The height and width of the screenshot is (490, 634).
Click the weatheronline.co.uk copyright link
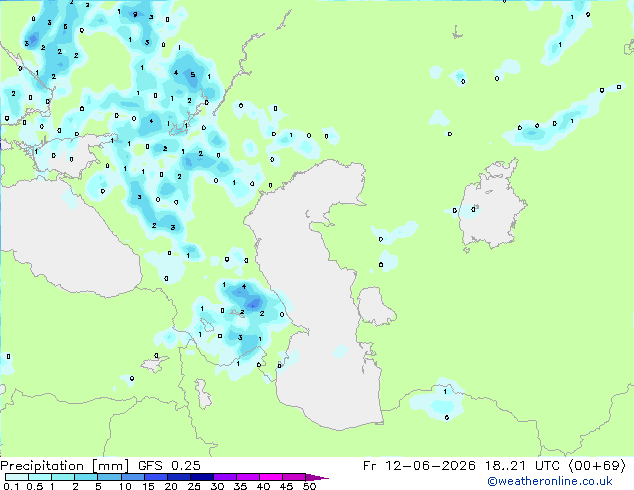point(550,481)
